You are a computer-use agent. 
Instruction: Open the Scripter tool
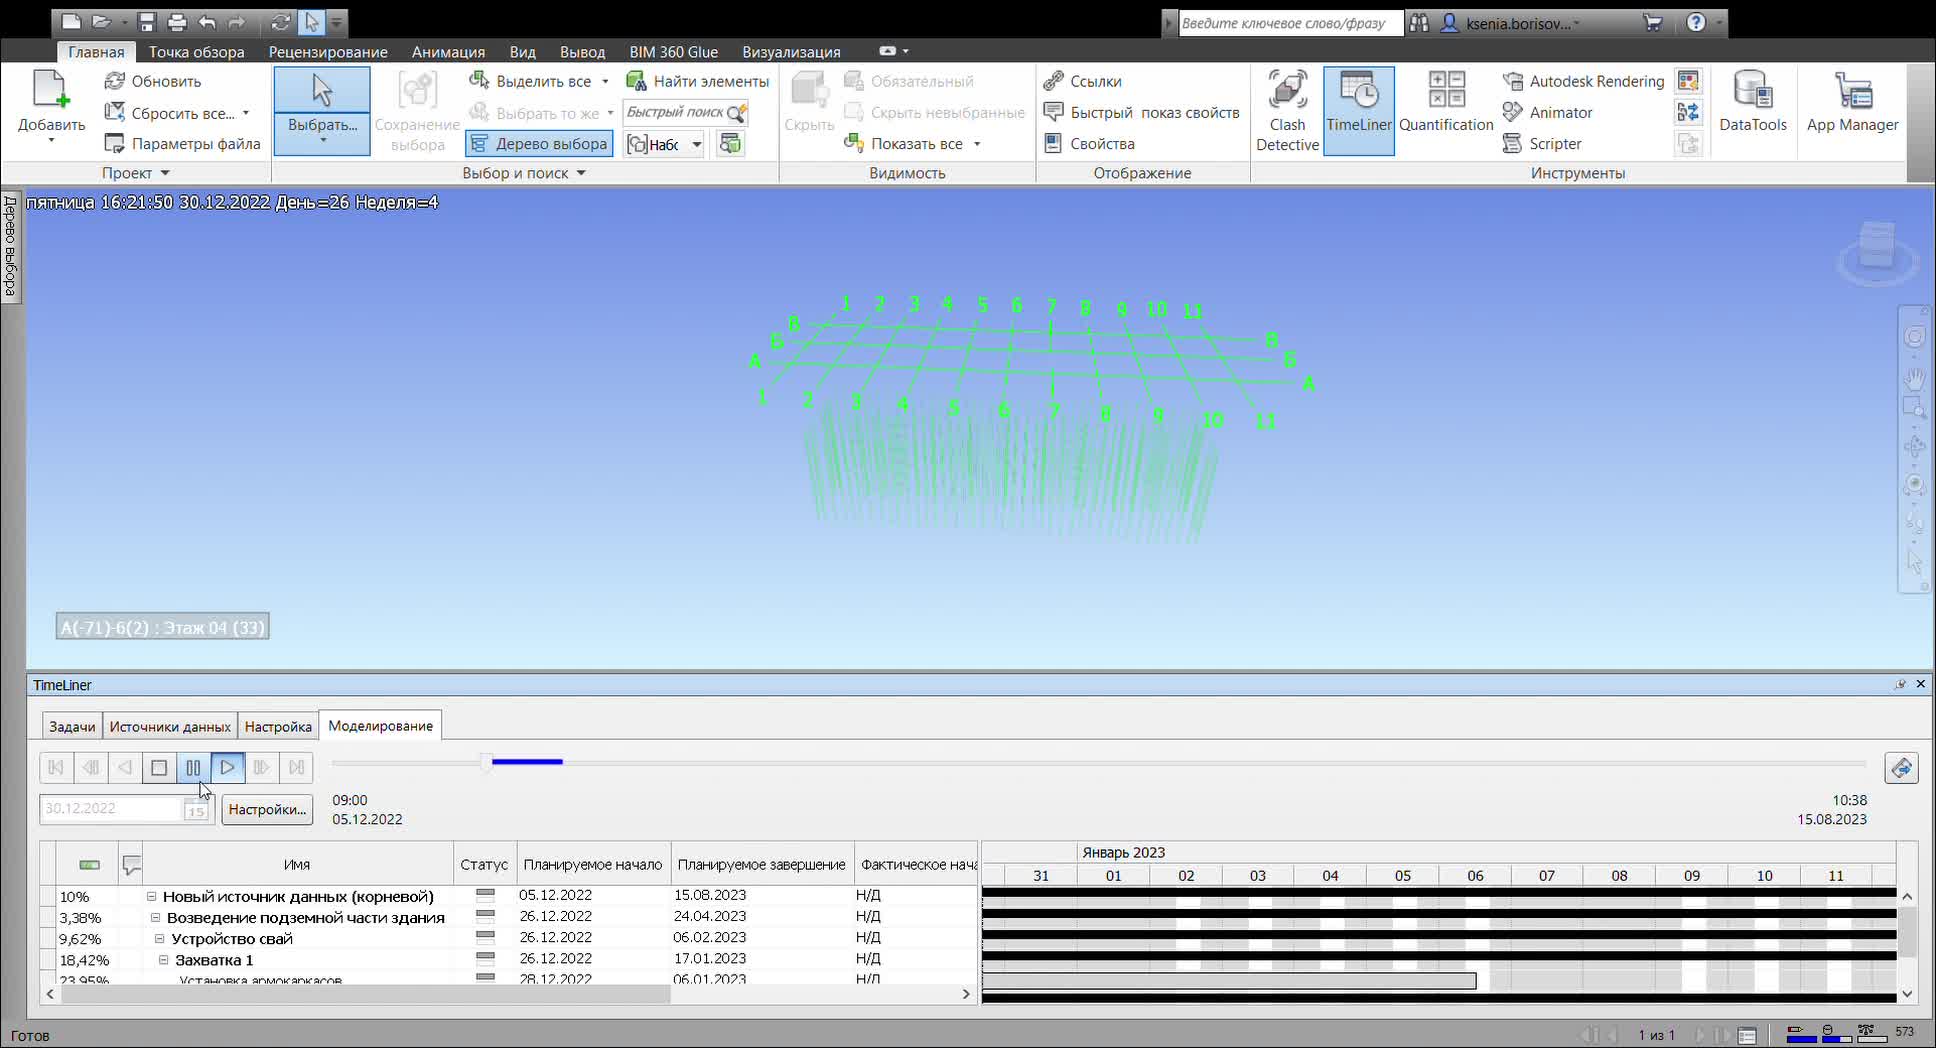pyautogui.click(x=1542, y=143)
